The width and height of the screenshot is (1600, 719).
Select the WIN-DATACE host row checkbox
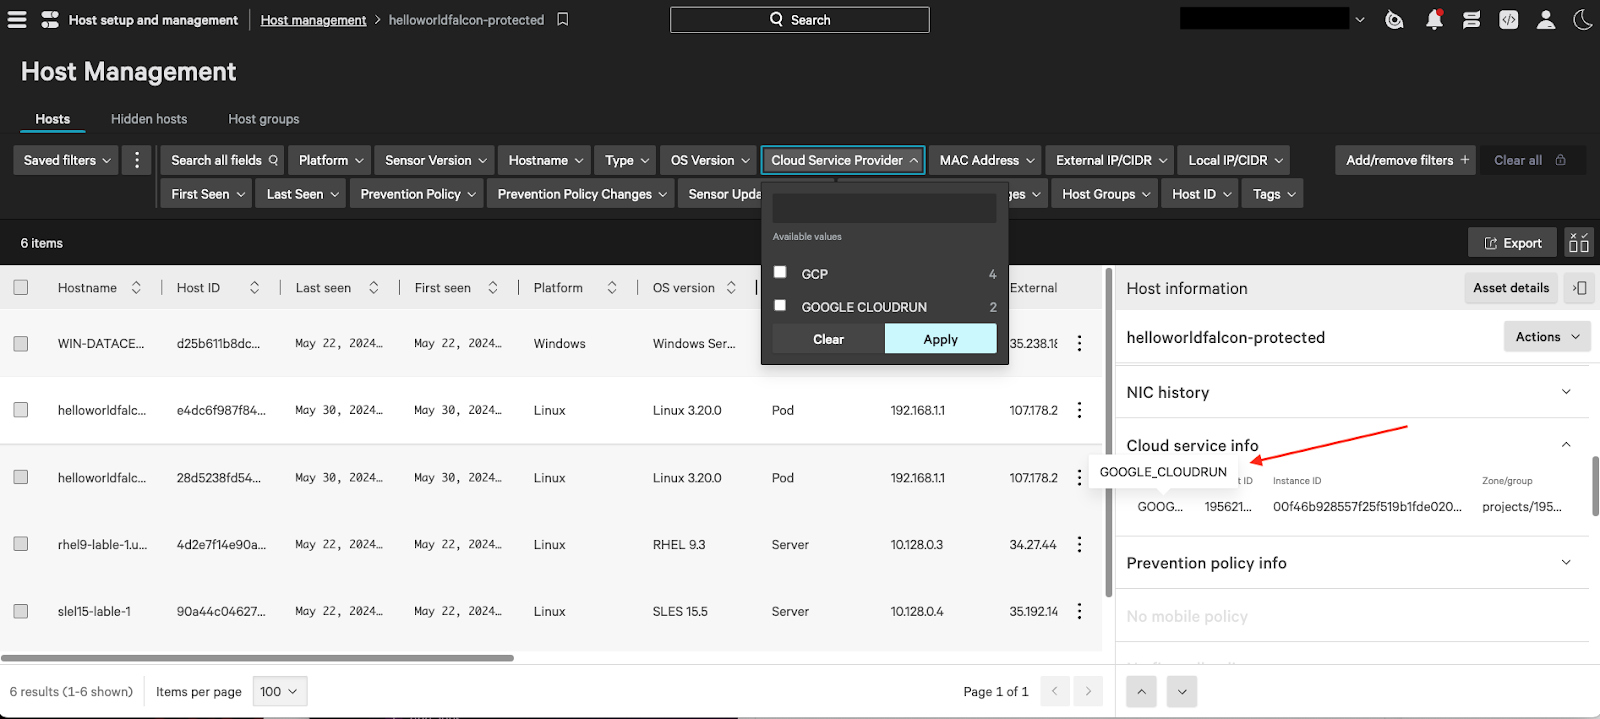pos(21,343)
